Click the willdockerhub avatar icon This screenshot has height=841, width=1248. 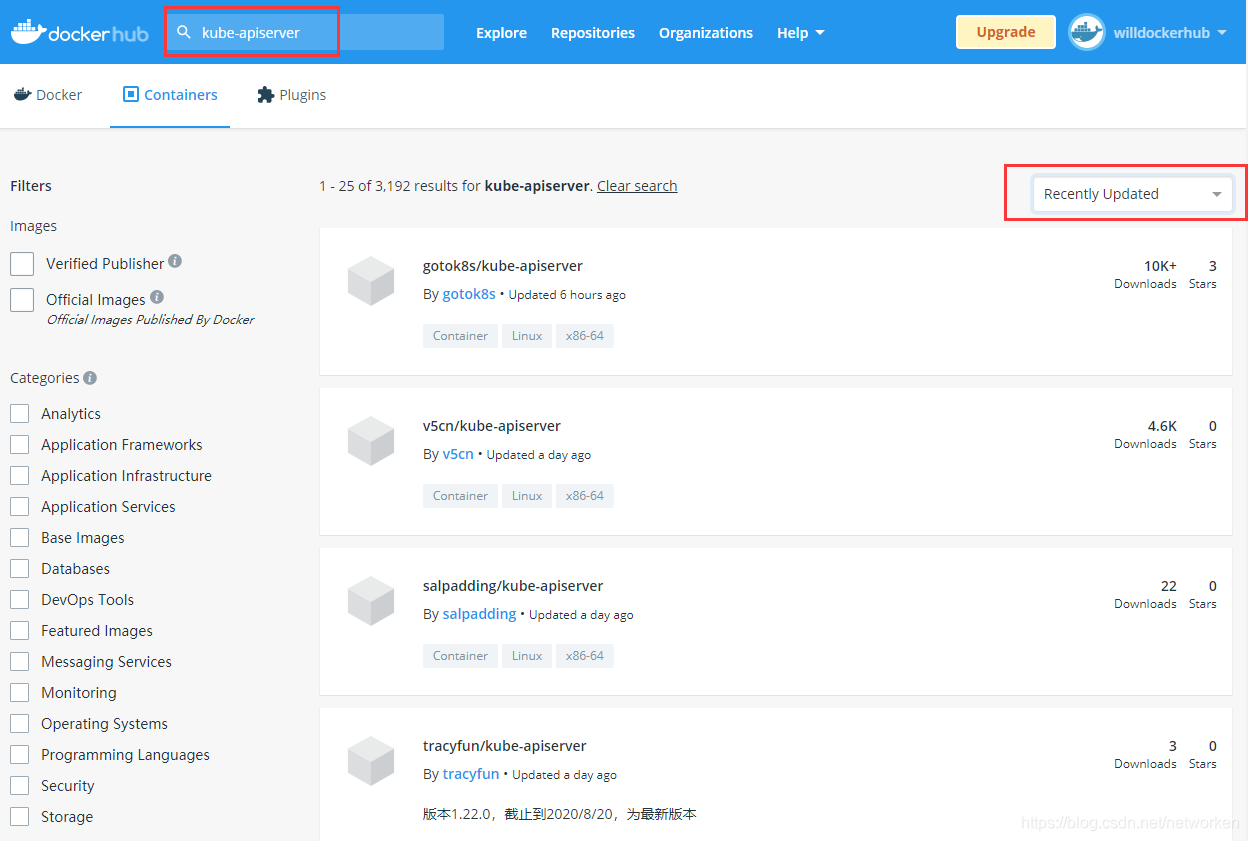[x=1086, y=32]
